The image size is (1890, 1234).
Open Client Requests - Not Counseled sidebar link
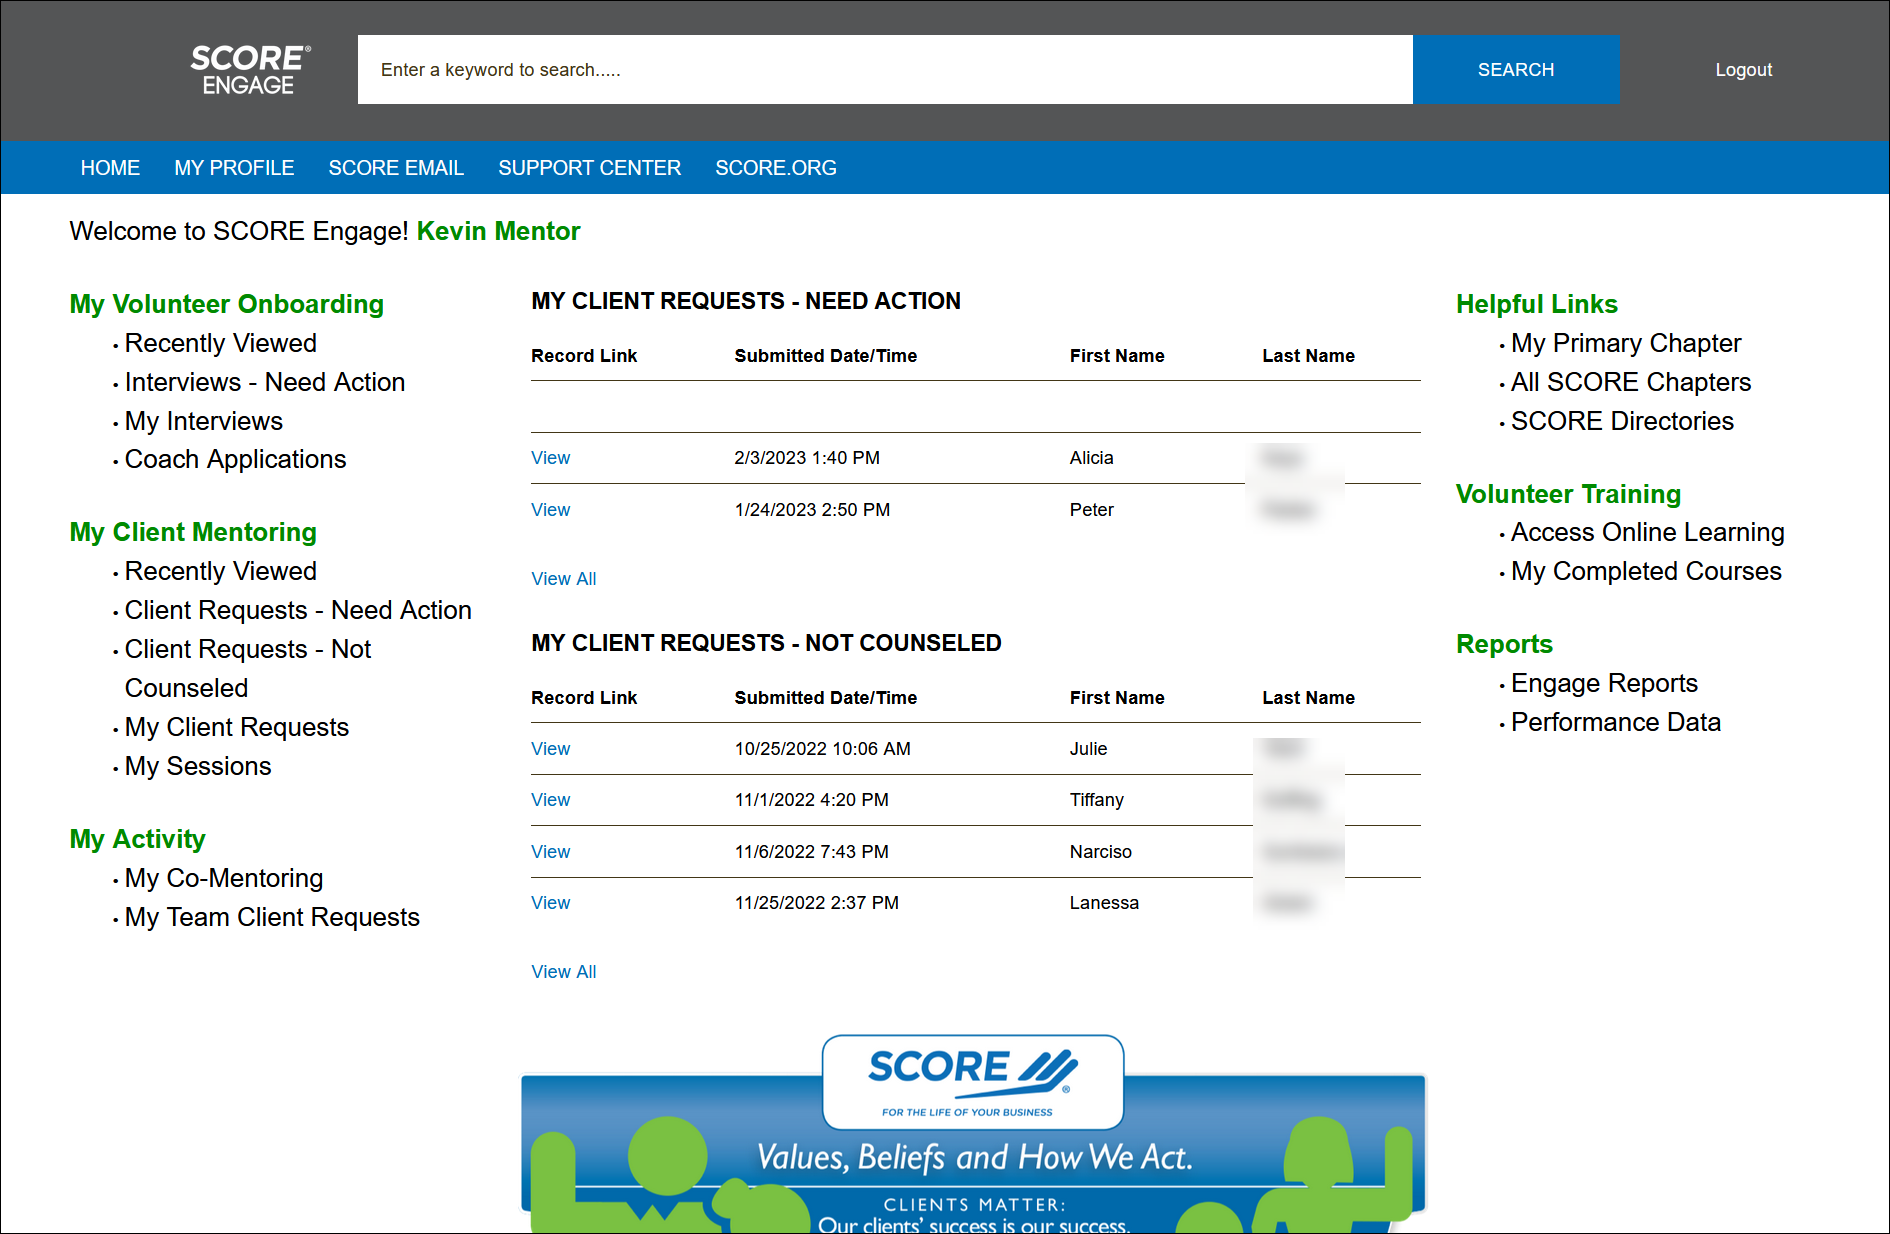point(248,668)
